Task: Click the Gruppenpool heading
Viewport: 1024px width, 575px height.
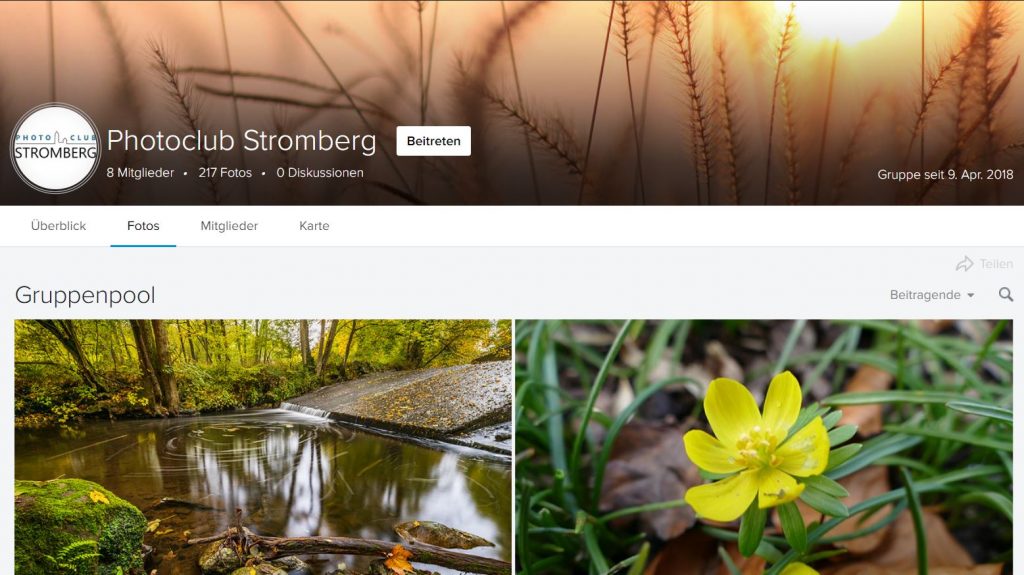Action: click(86, 295)
